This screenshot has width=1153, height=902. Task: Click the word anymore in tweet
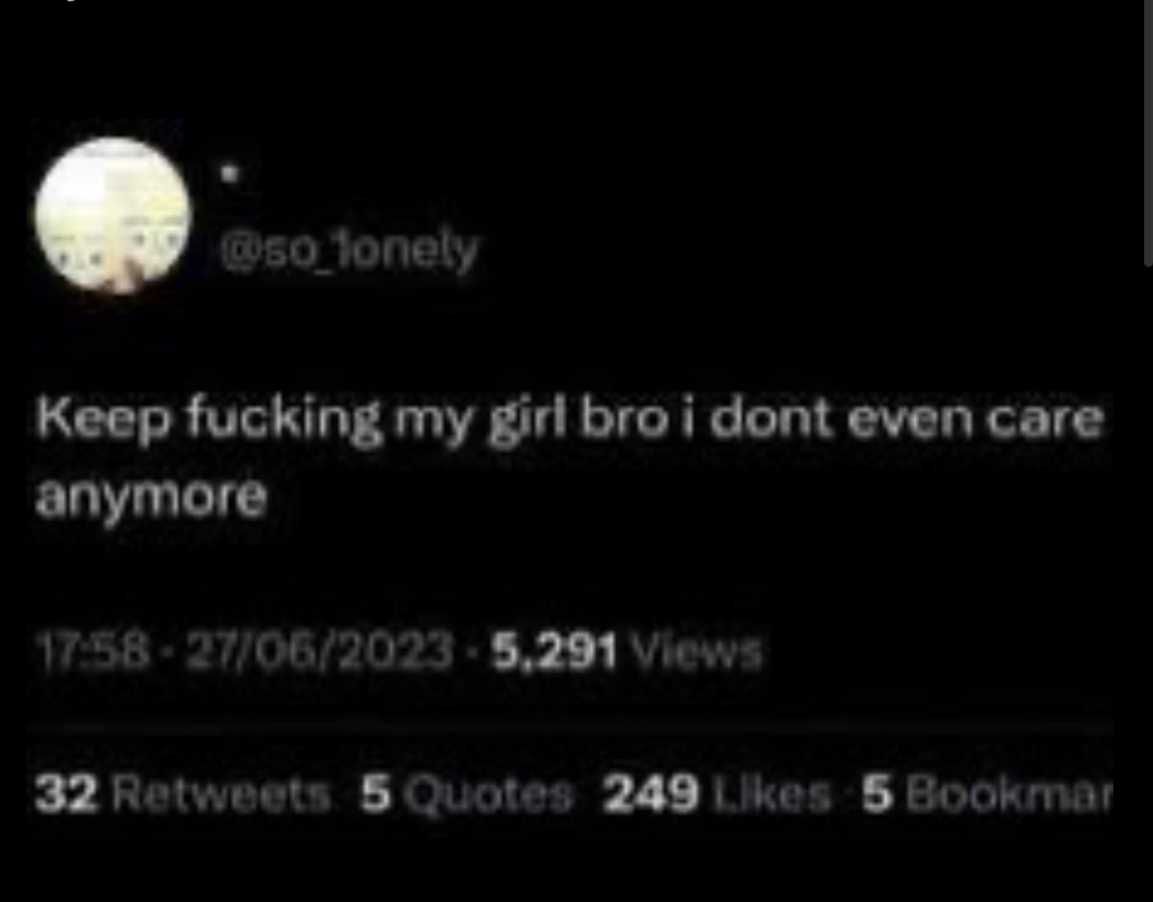[x=151, y=499]
